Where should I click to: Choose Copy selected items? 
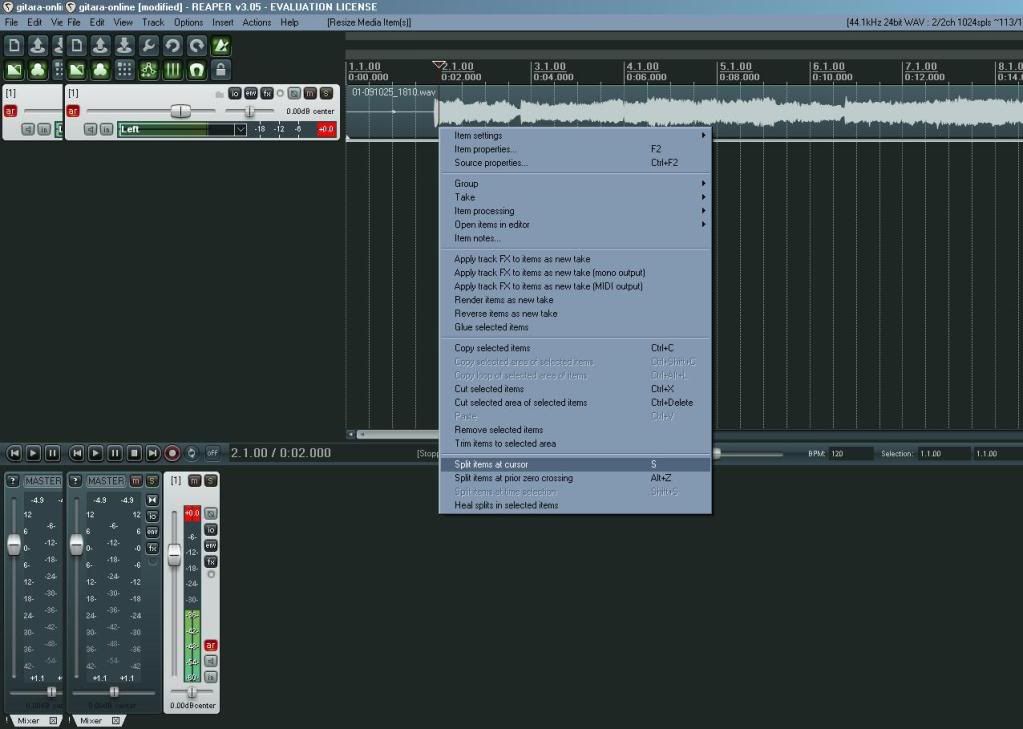575,348
